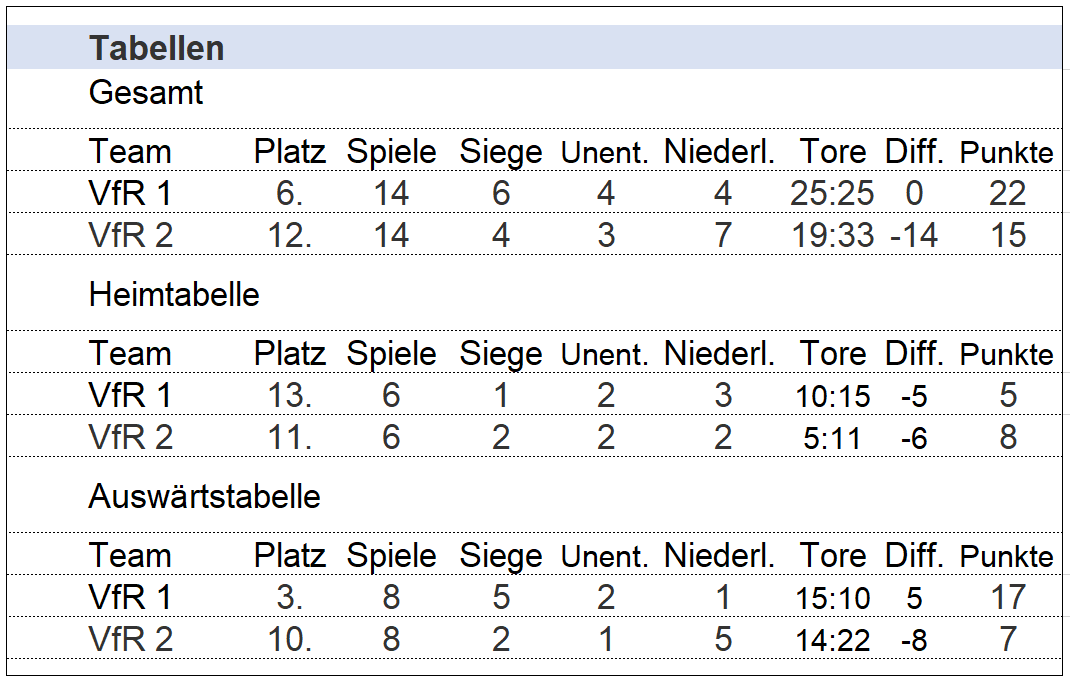
Task: Select the 25:25 Tore cell
Action: coord(832,193)
